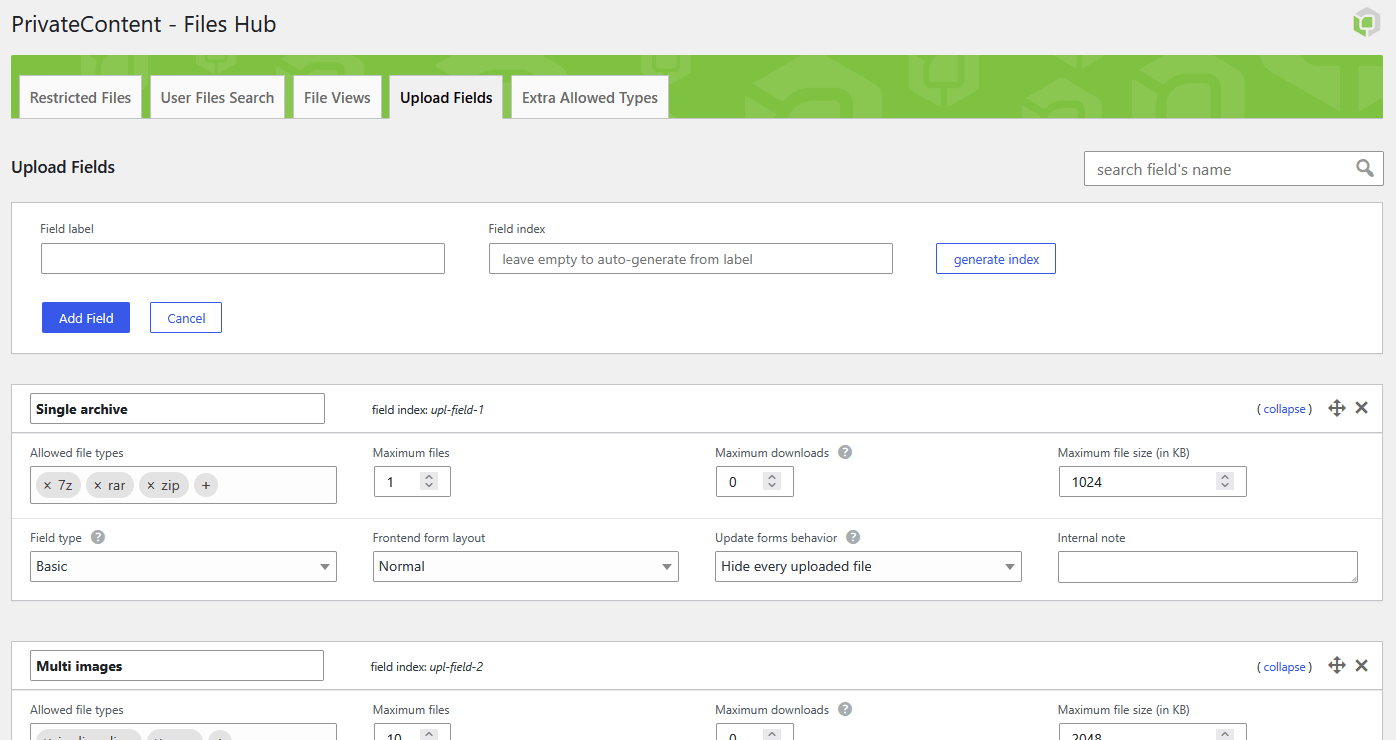Open the User Files Search tab
The height and width of the screenshot is (740, 1396).
point(217,97)
